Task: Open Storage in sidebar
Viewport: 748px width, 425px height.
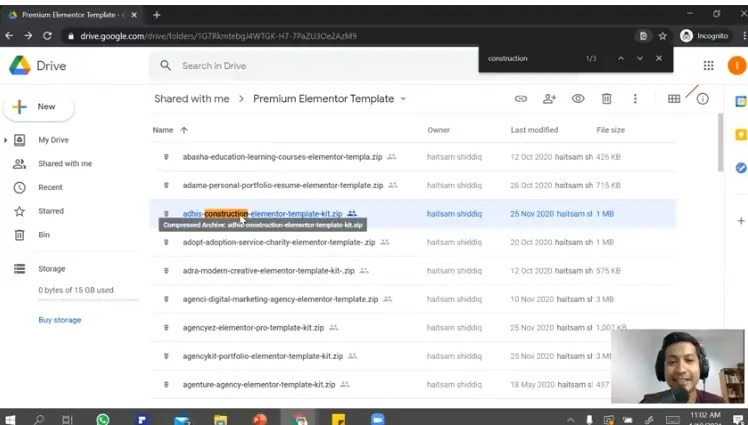Action: point(52,269)
